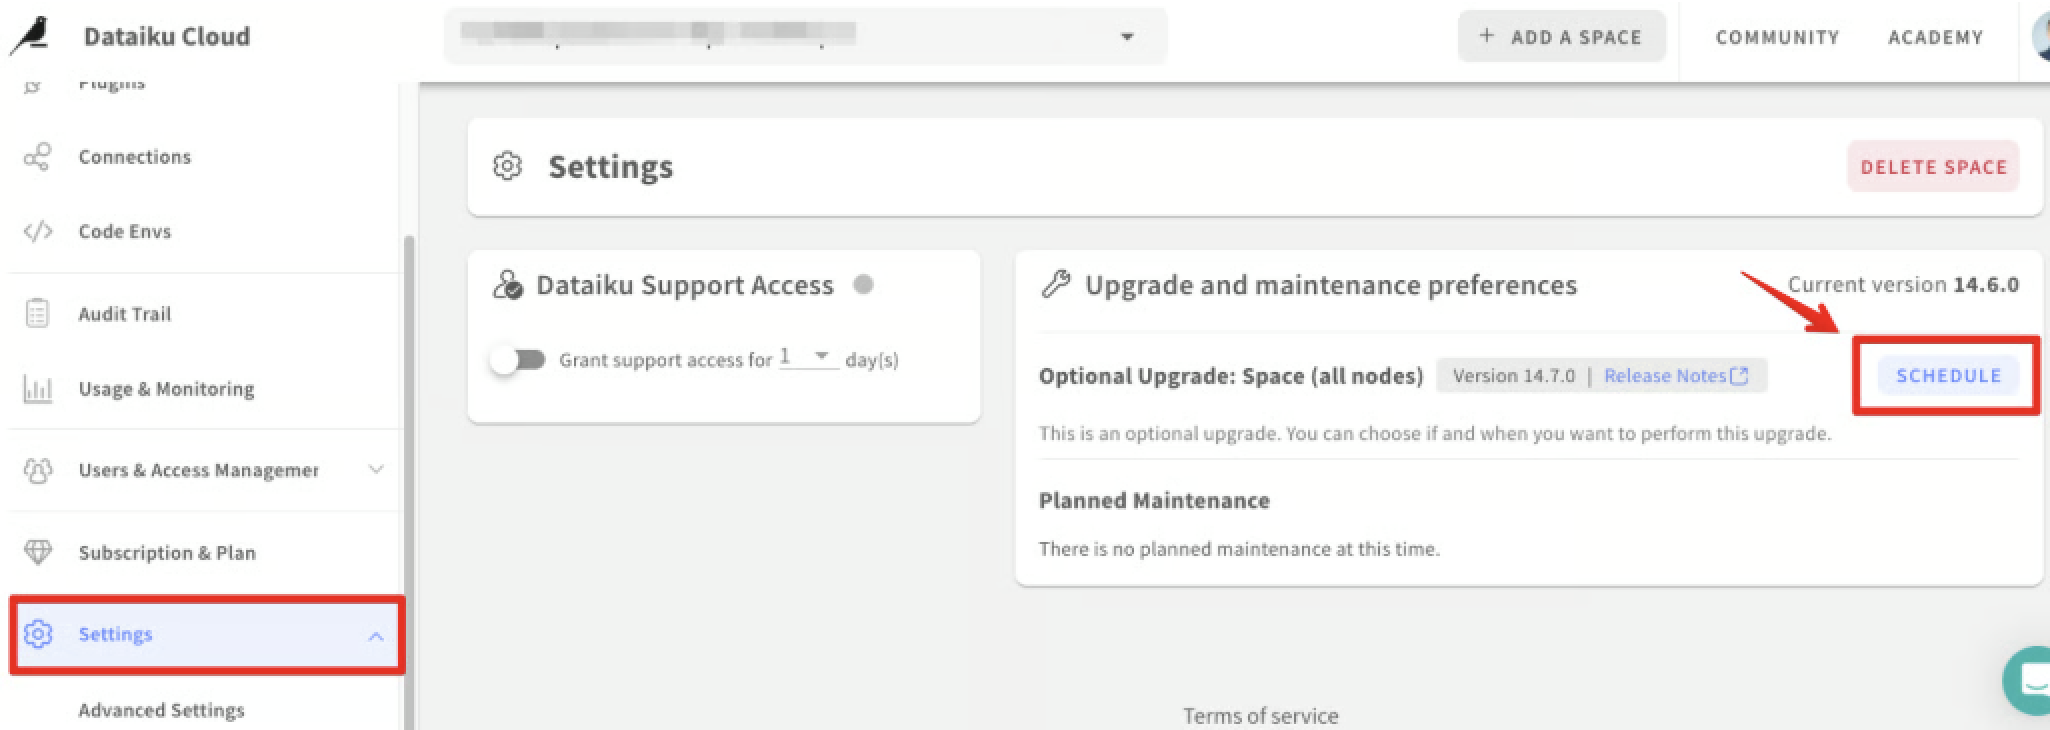Screen dimensions: 2050x730
Task: Expand Users & Access Management section
Action: click(x=376, y=469)
